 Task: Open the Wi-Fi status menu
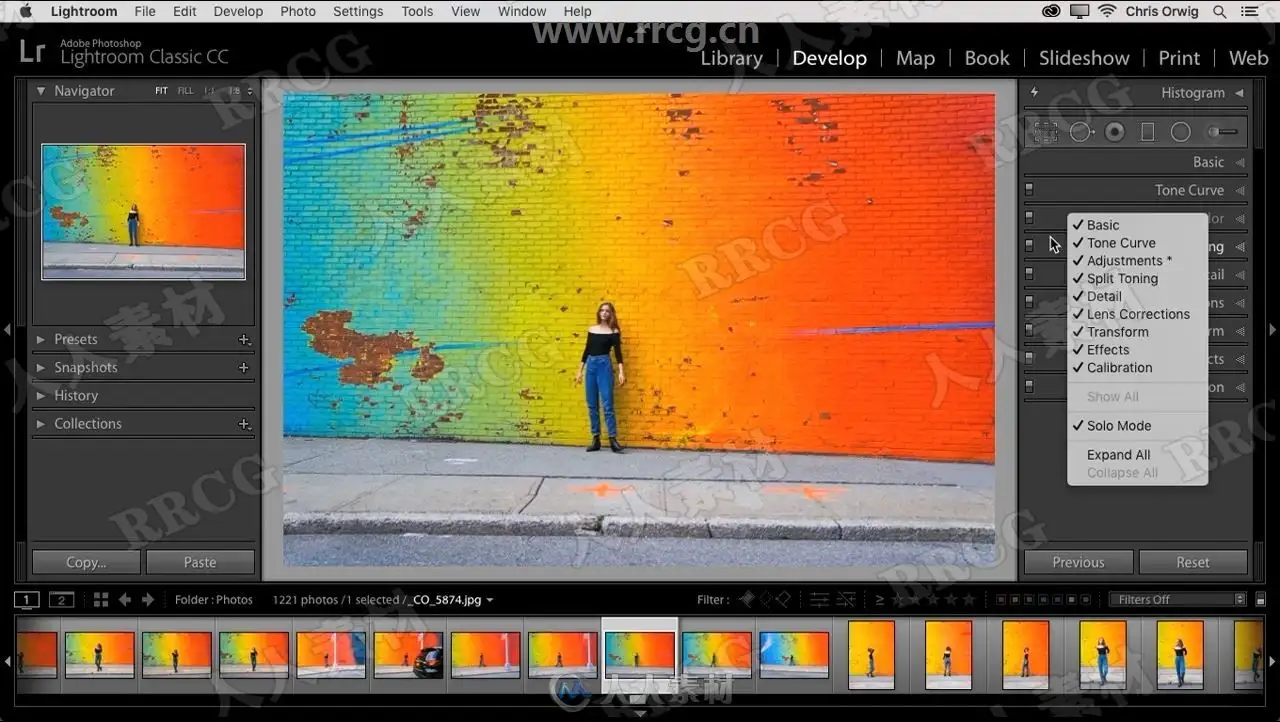[1107, 12]
